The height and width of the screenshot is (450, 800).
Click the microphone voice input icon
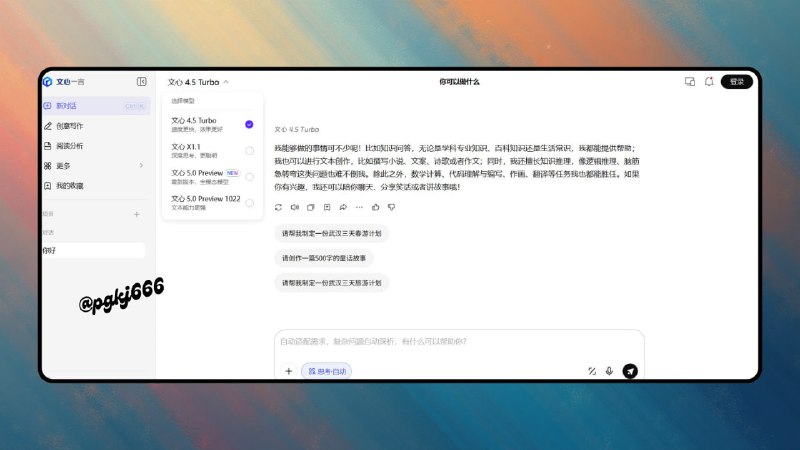(x=609, y=371)
